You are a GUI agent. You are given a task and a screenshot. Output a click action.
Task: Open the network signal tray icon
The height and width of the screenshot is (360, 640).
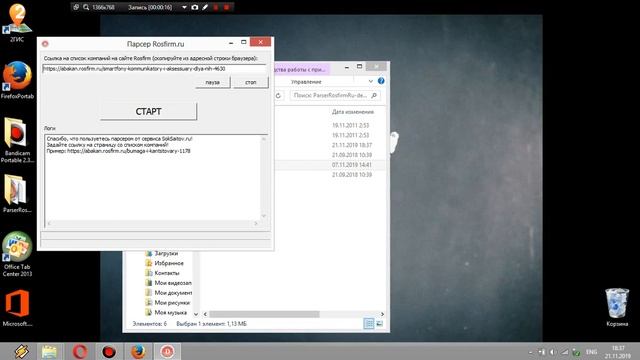click(564, 352)
